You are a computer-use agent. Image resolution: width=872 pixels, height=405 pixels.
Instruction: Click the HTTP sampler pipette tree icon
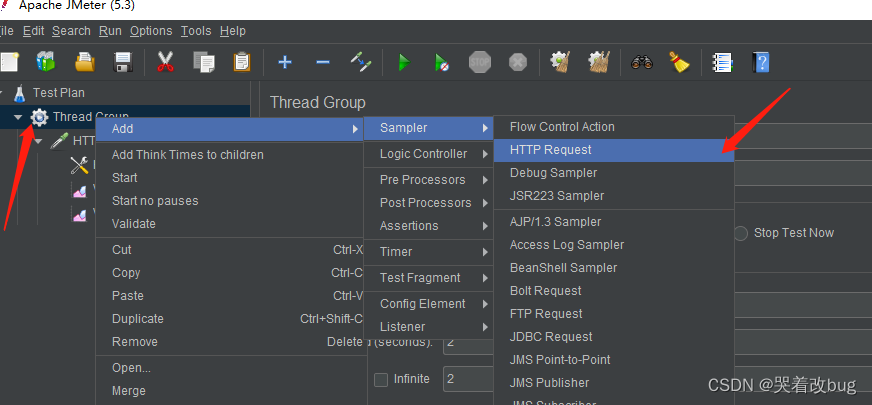pos(60,141)
